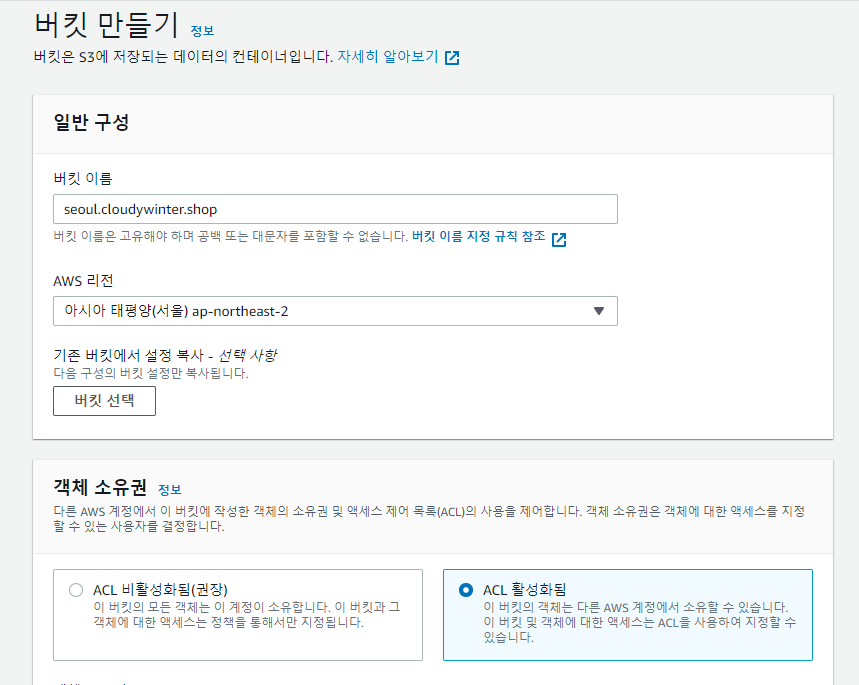Open the 버킷 이름 지정 규칙 참조 link
This screenshot has width=859, height=685.
pyautogui.click(x=479, y=236)
